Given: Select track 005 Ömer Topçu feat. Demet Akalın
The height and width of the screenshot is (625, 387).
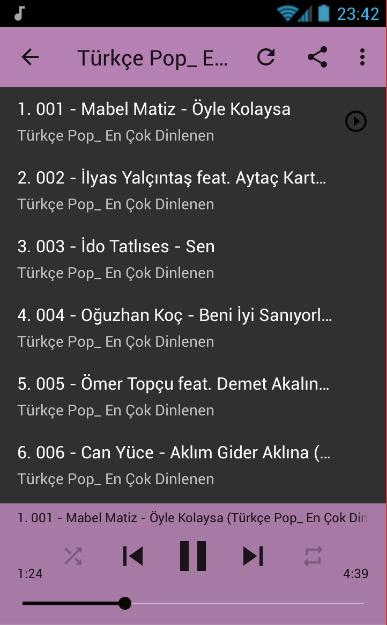Looking at the screenshot, I should pos(193,397).
